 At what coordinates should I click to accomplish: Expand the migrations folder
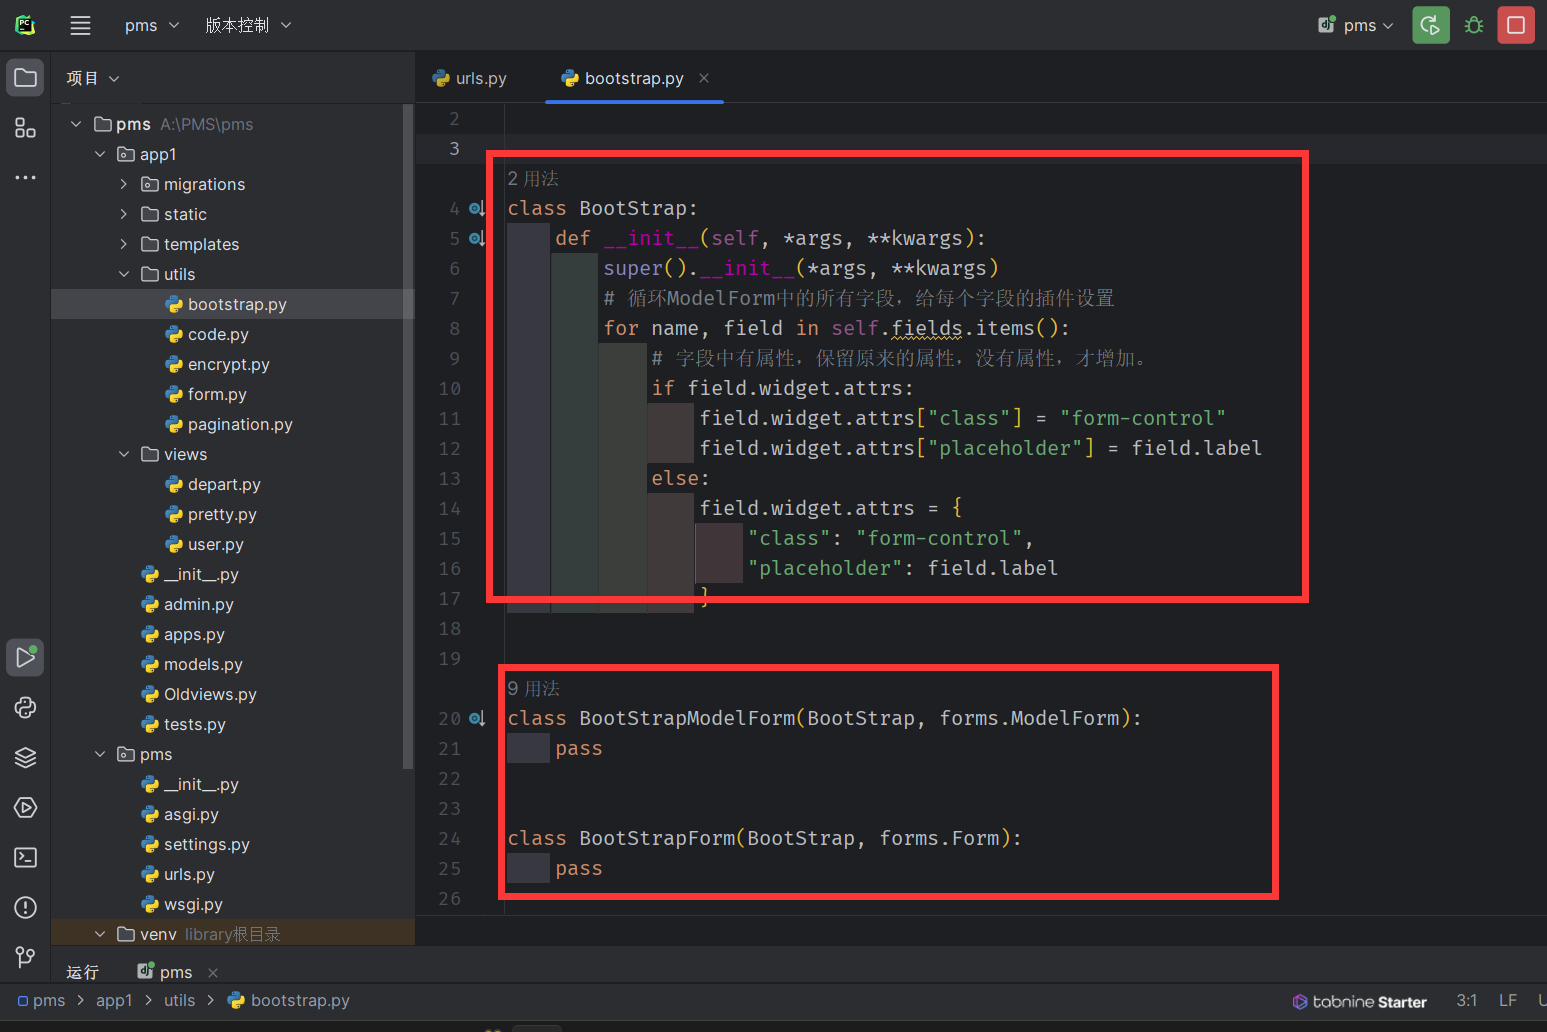(x=124, y=184)
